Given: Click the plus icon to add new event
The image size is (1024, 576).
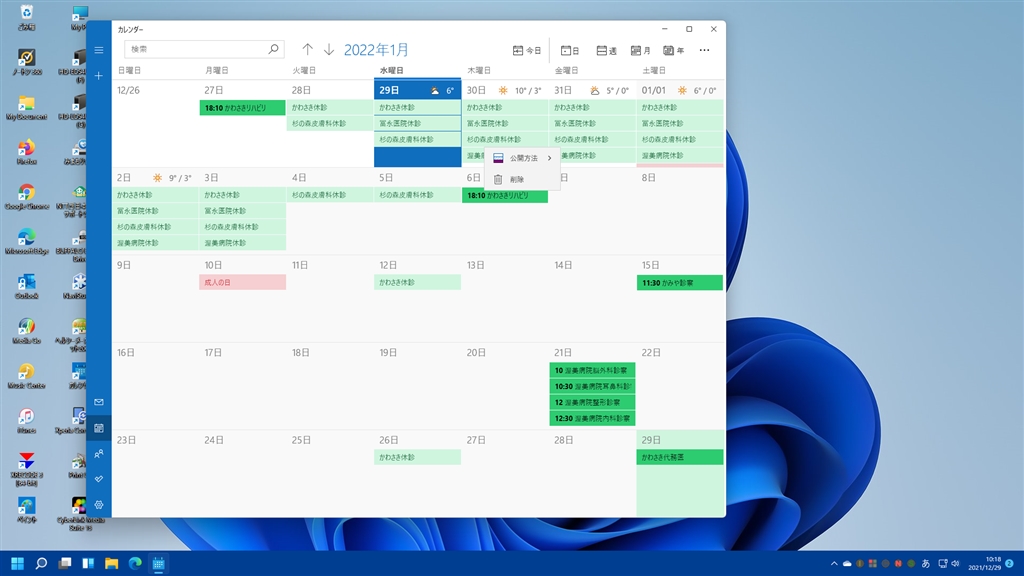Looking at the screenshot, I should [x=99, y=76].
